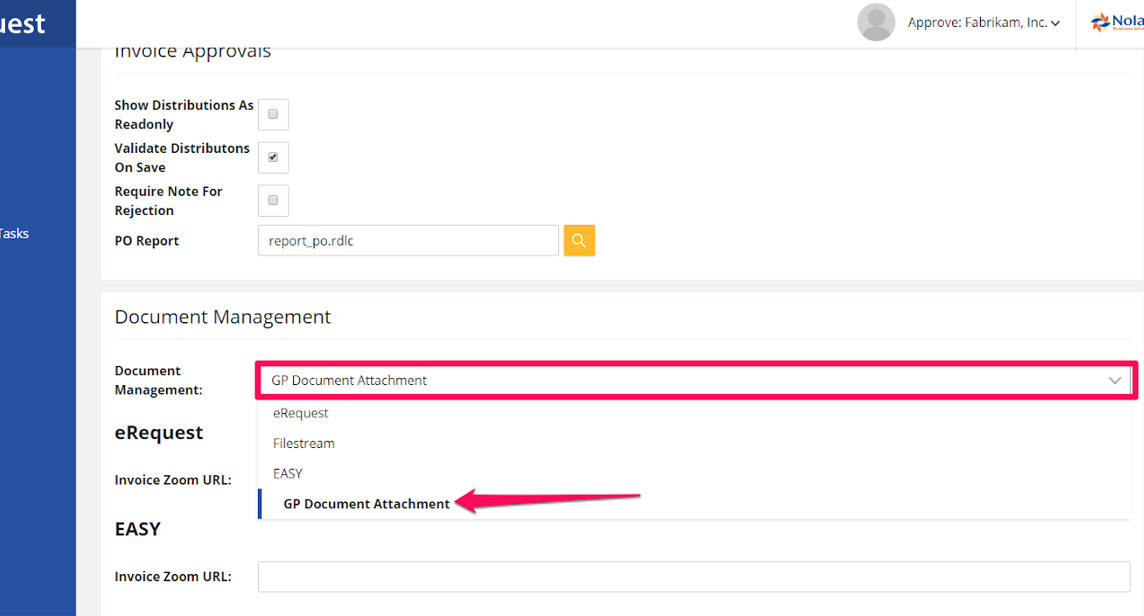Open Tasks in the left sidebar
Viewport: 1144px width, 616px height.
pyautogui.click(x=15, y=234)
